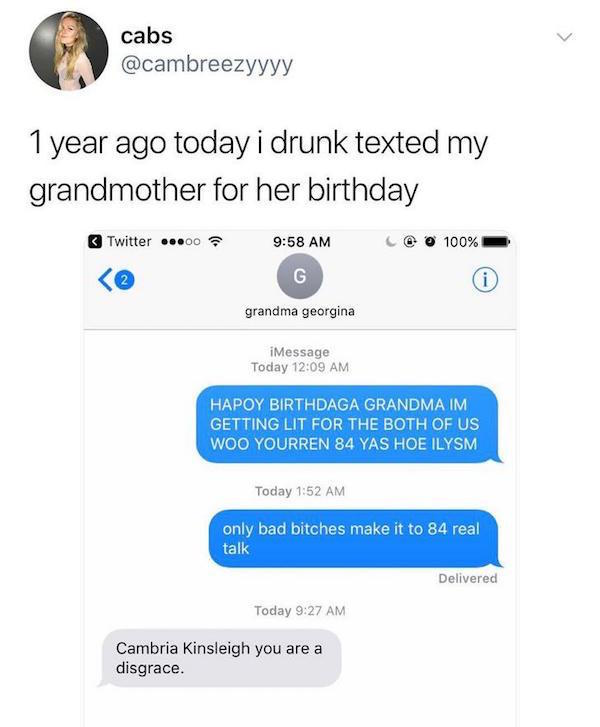Tap the G contact avatar circle
Image resolution: width=600 pixels, height=727 pixels.
click(300, 276)
